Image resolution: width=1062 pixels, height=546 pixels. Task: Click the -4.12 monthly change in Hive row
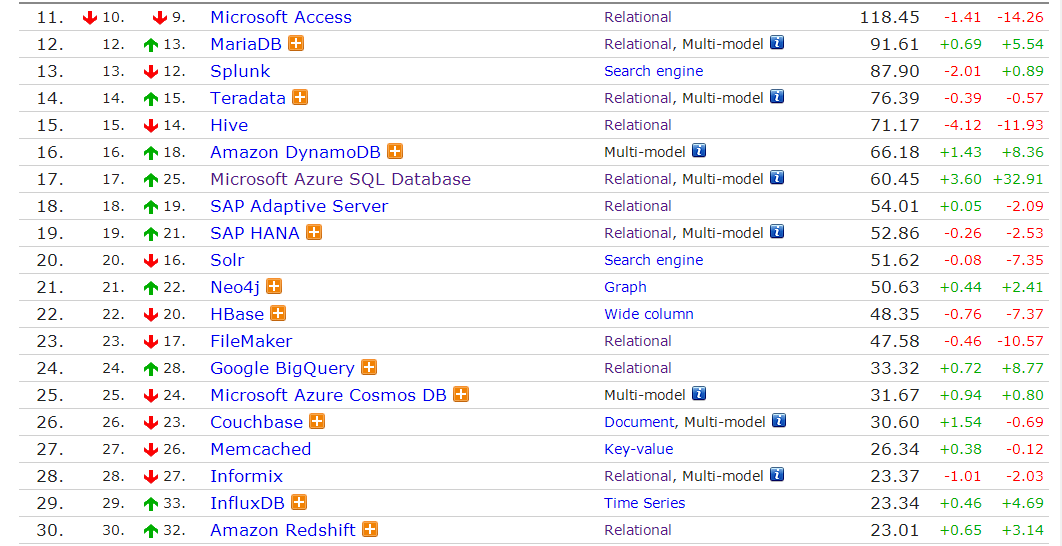(962, 125)
